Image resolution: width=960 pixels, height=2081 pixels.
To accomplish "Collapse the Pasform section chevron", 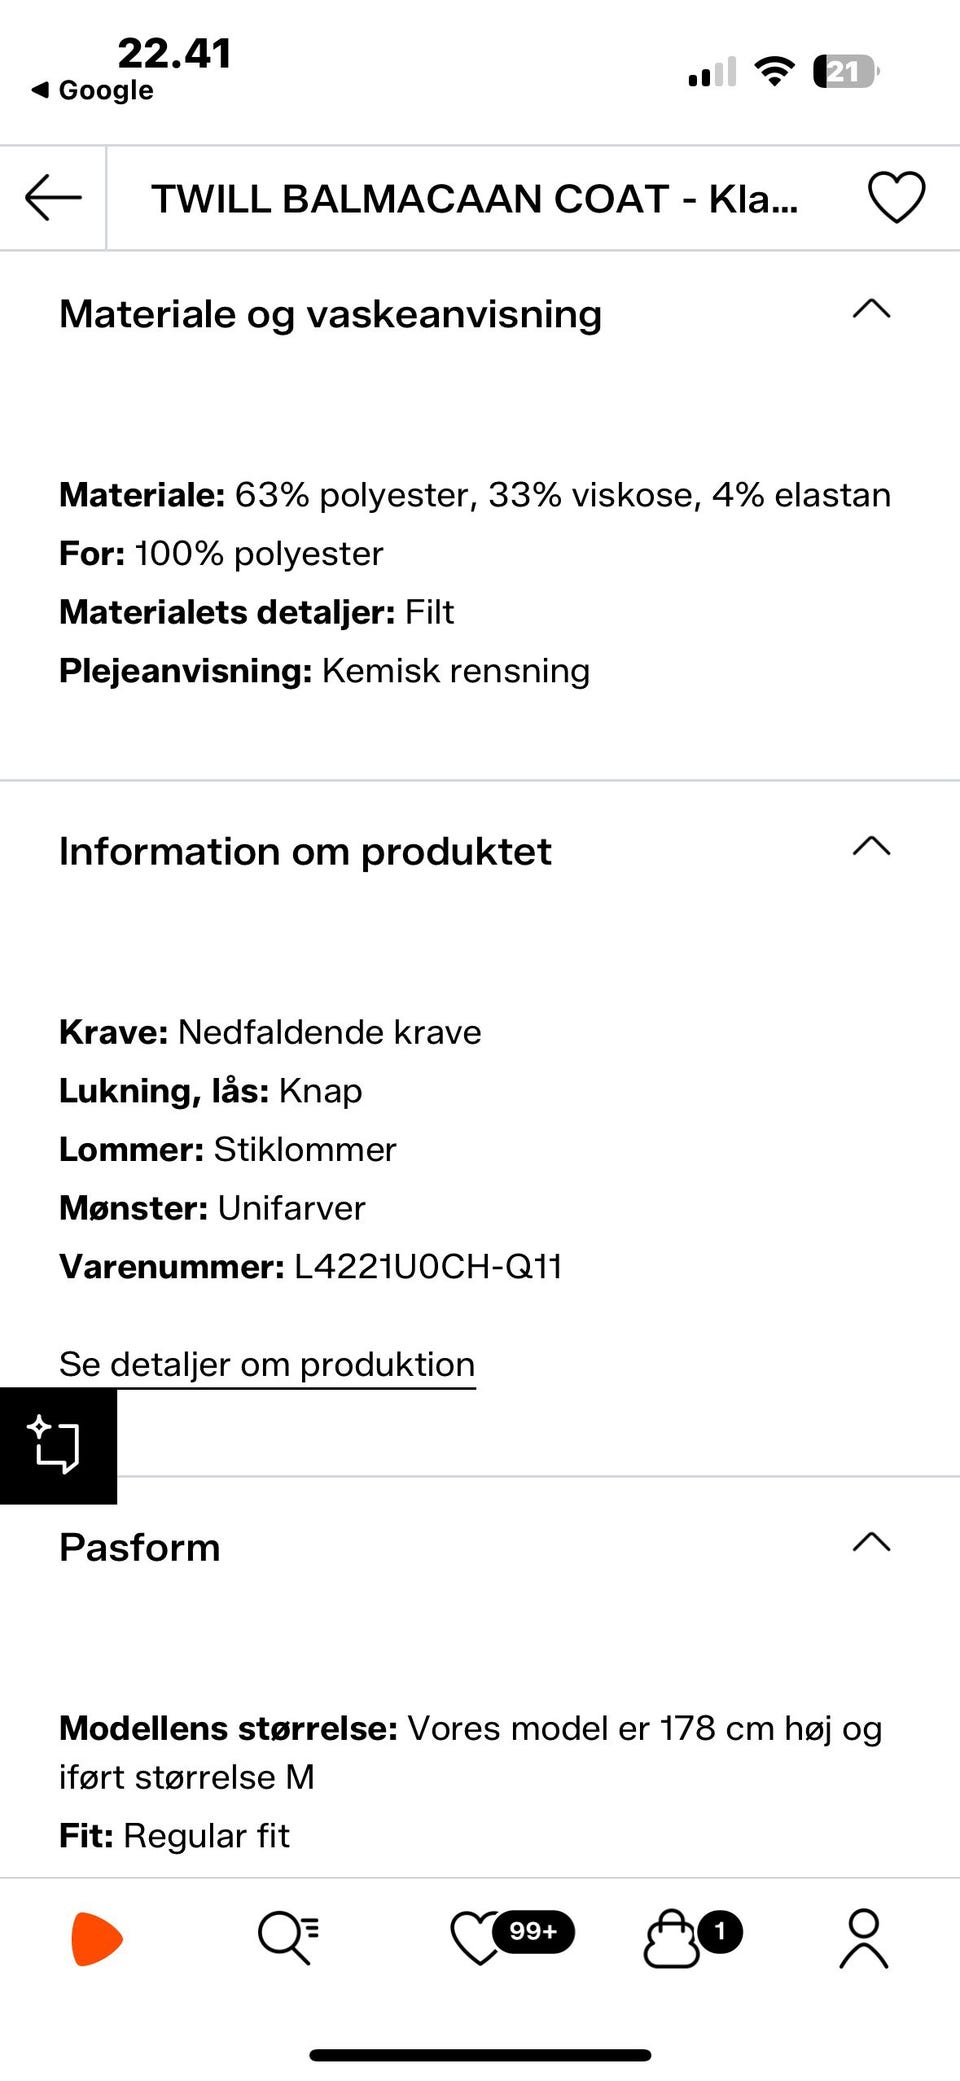I will [871, 1542].
